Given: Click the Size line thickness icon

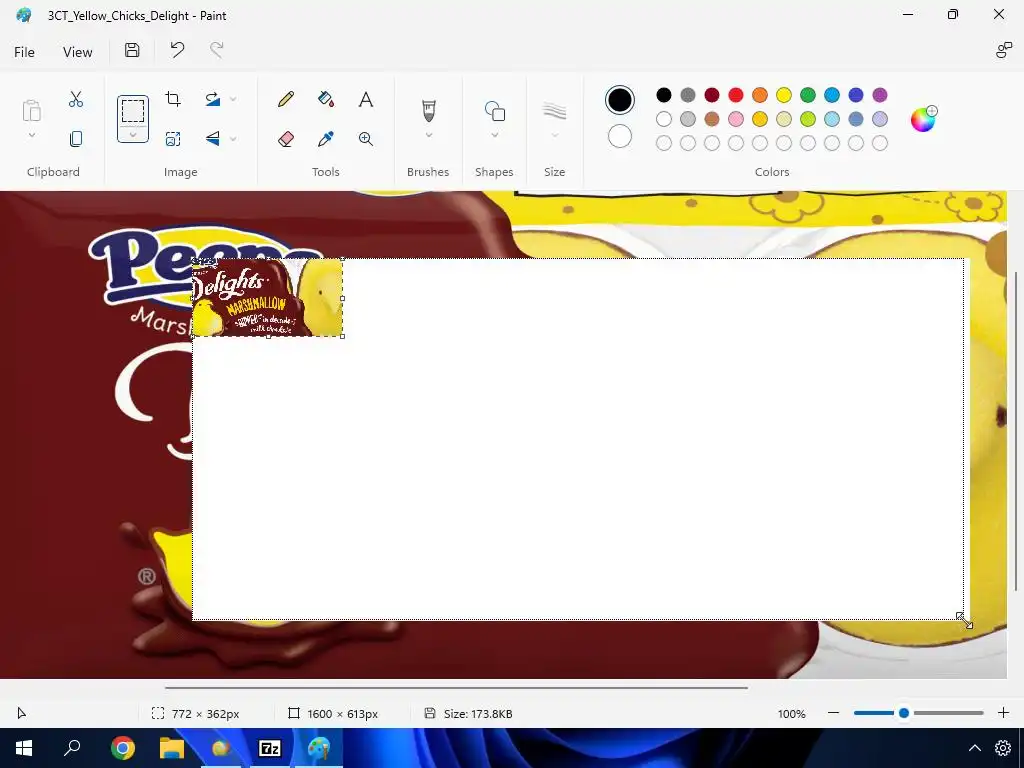Looking at the screenshot, I should 554,110.
